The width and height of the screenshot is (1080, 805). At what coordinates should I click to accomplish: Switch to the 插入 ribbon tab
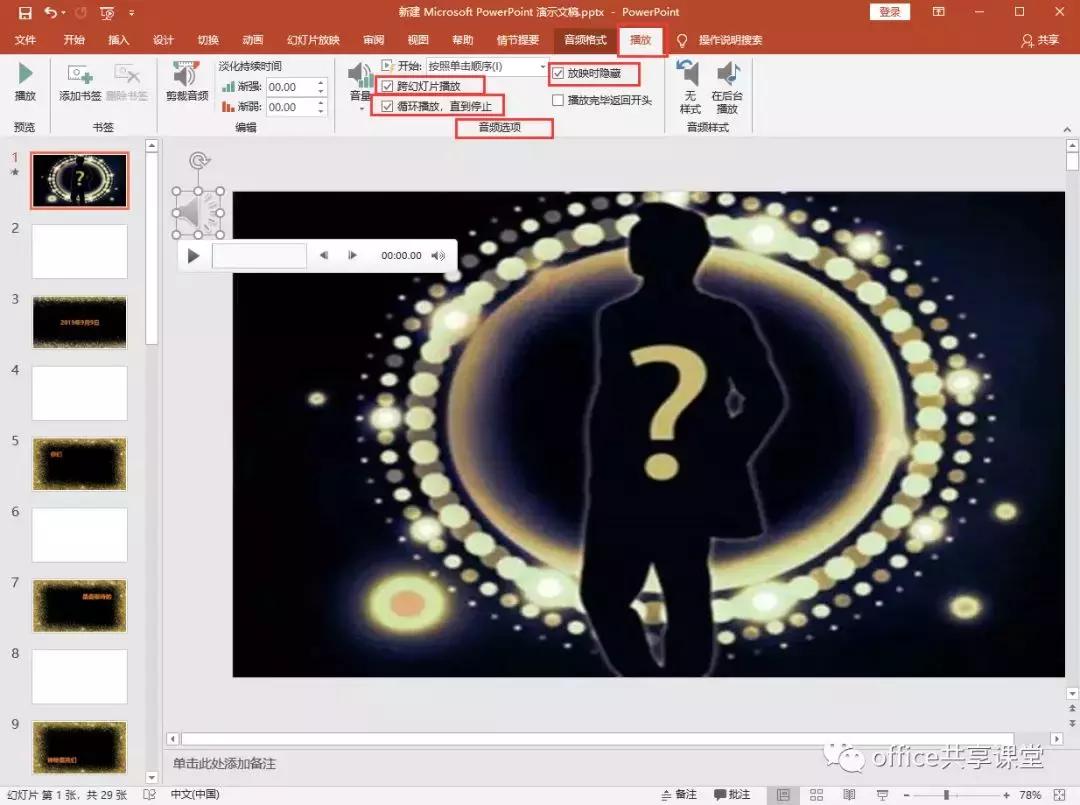(118, 40)
